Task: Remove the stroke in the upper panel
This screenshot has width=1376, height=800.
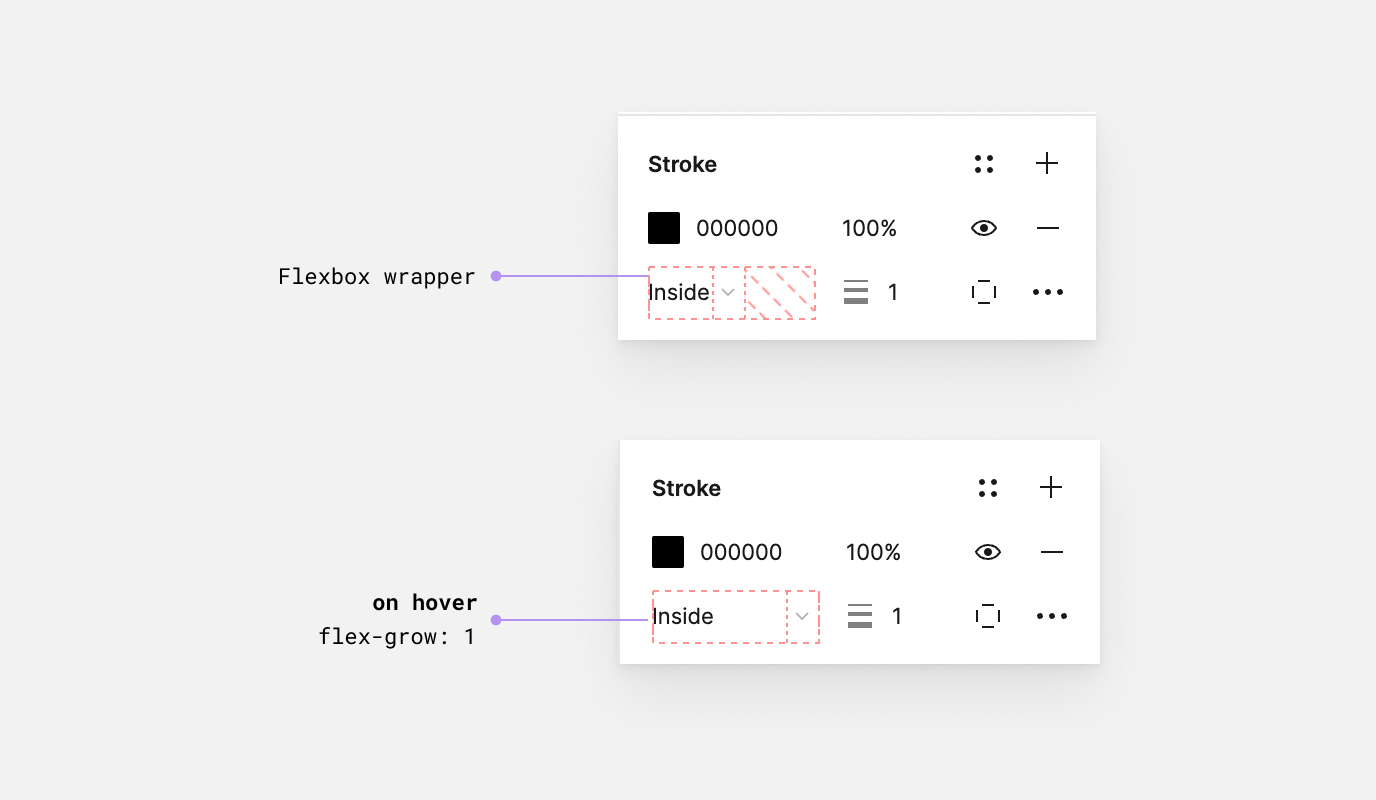Action: (1047, 228)
